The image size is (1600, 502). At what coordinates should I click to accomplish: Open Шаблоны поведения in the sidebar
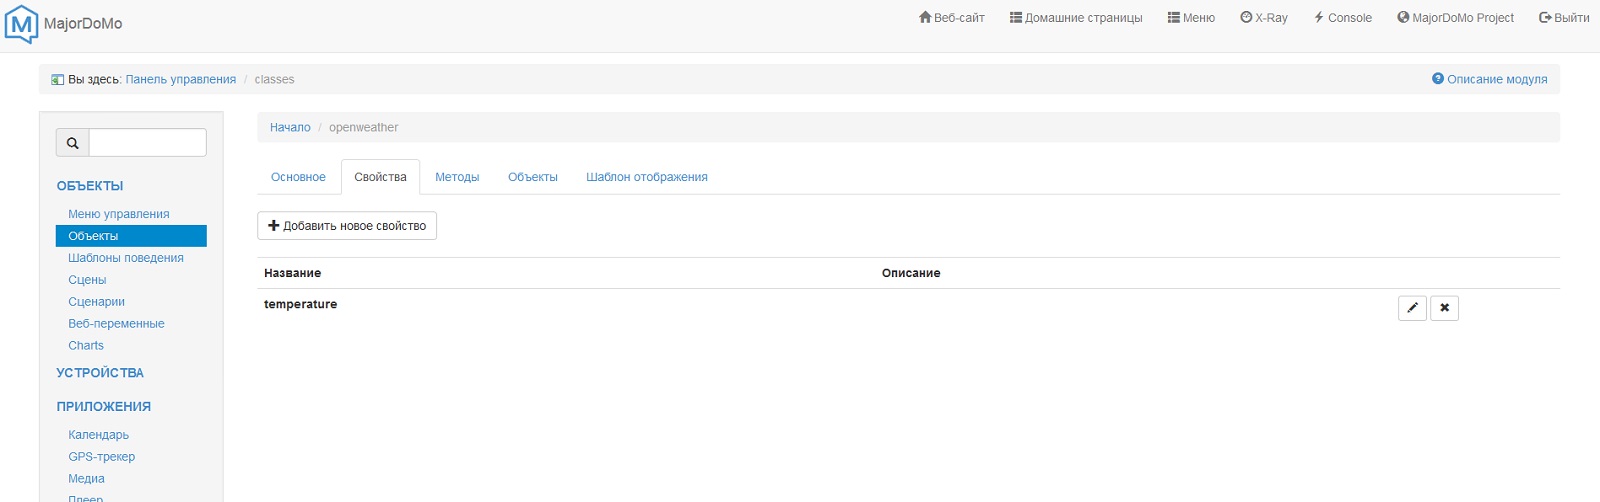click(126, 258)
